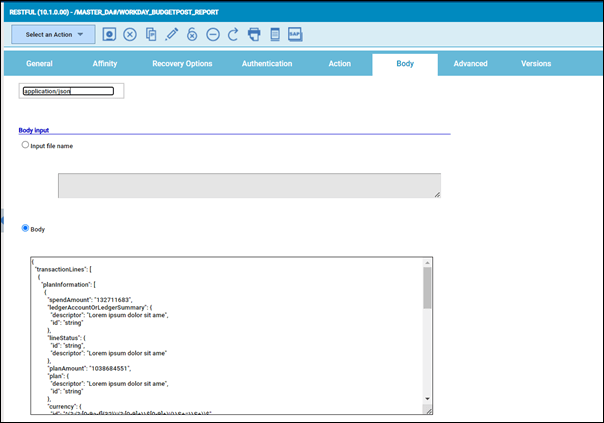Screen dimensions: 604x423
Task: Select the Input file name radio button
Action: tap(25, 145)
